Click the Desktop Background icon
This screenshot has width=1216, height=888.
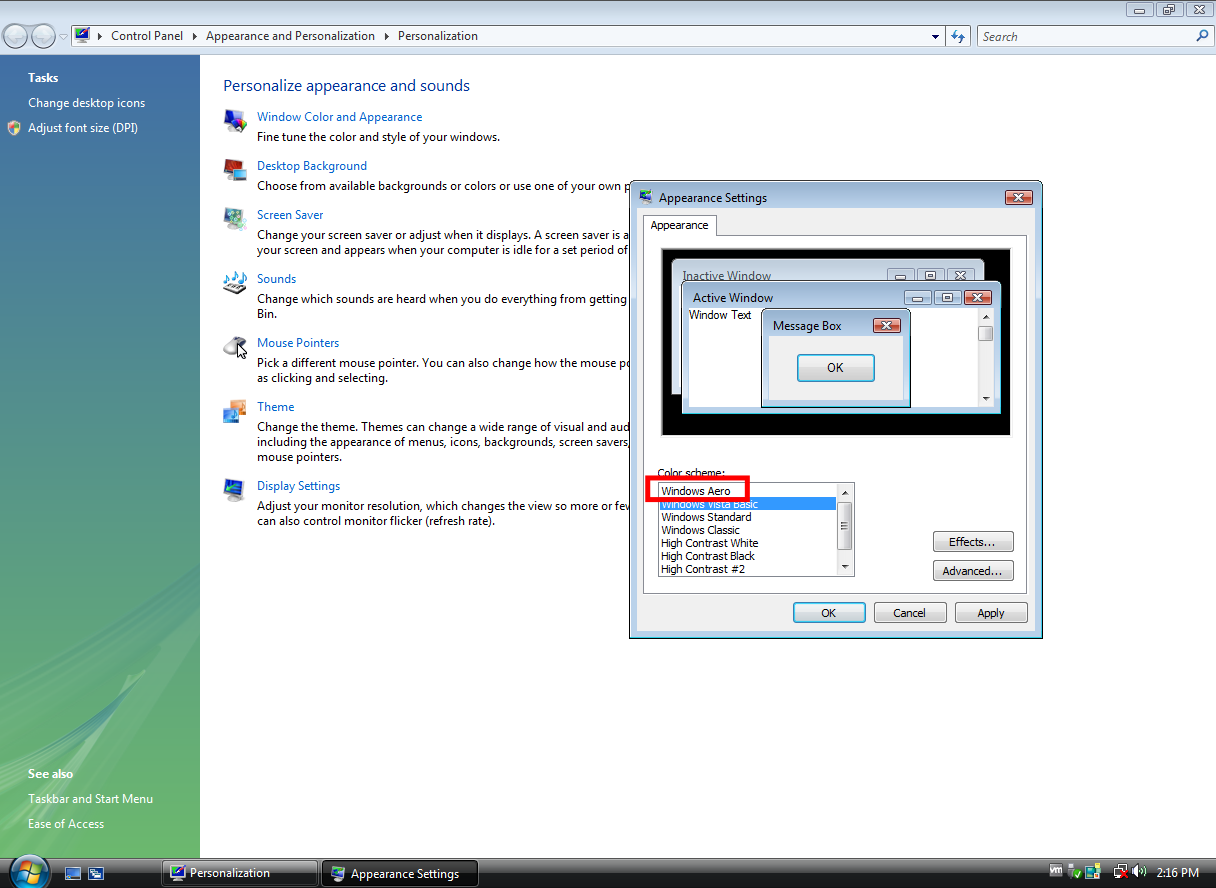[x=235, y=170]
